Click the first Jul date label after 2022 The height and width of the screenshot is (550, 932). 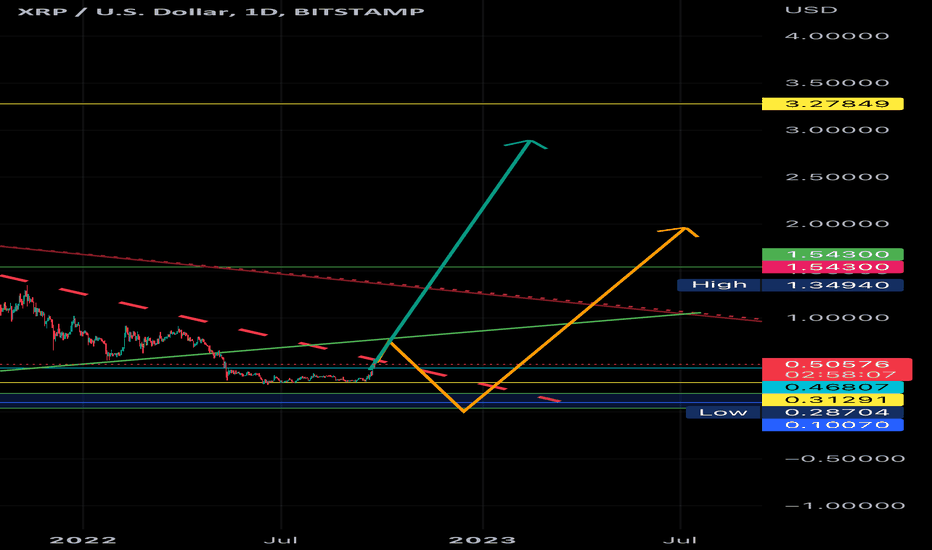pyautogui.click(x=281, y=540)
